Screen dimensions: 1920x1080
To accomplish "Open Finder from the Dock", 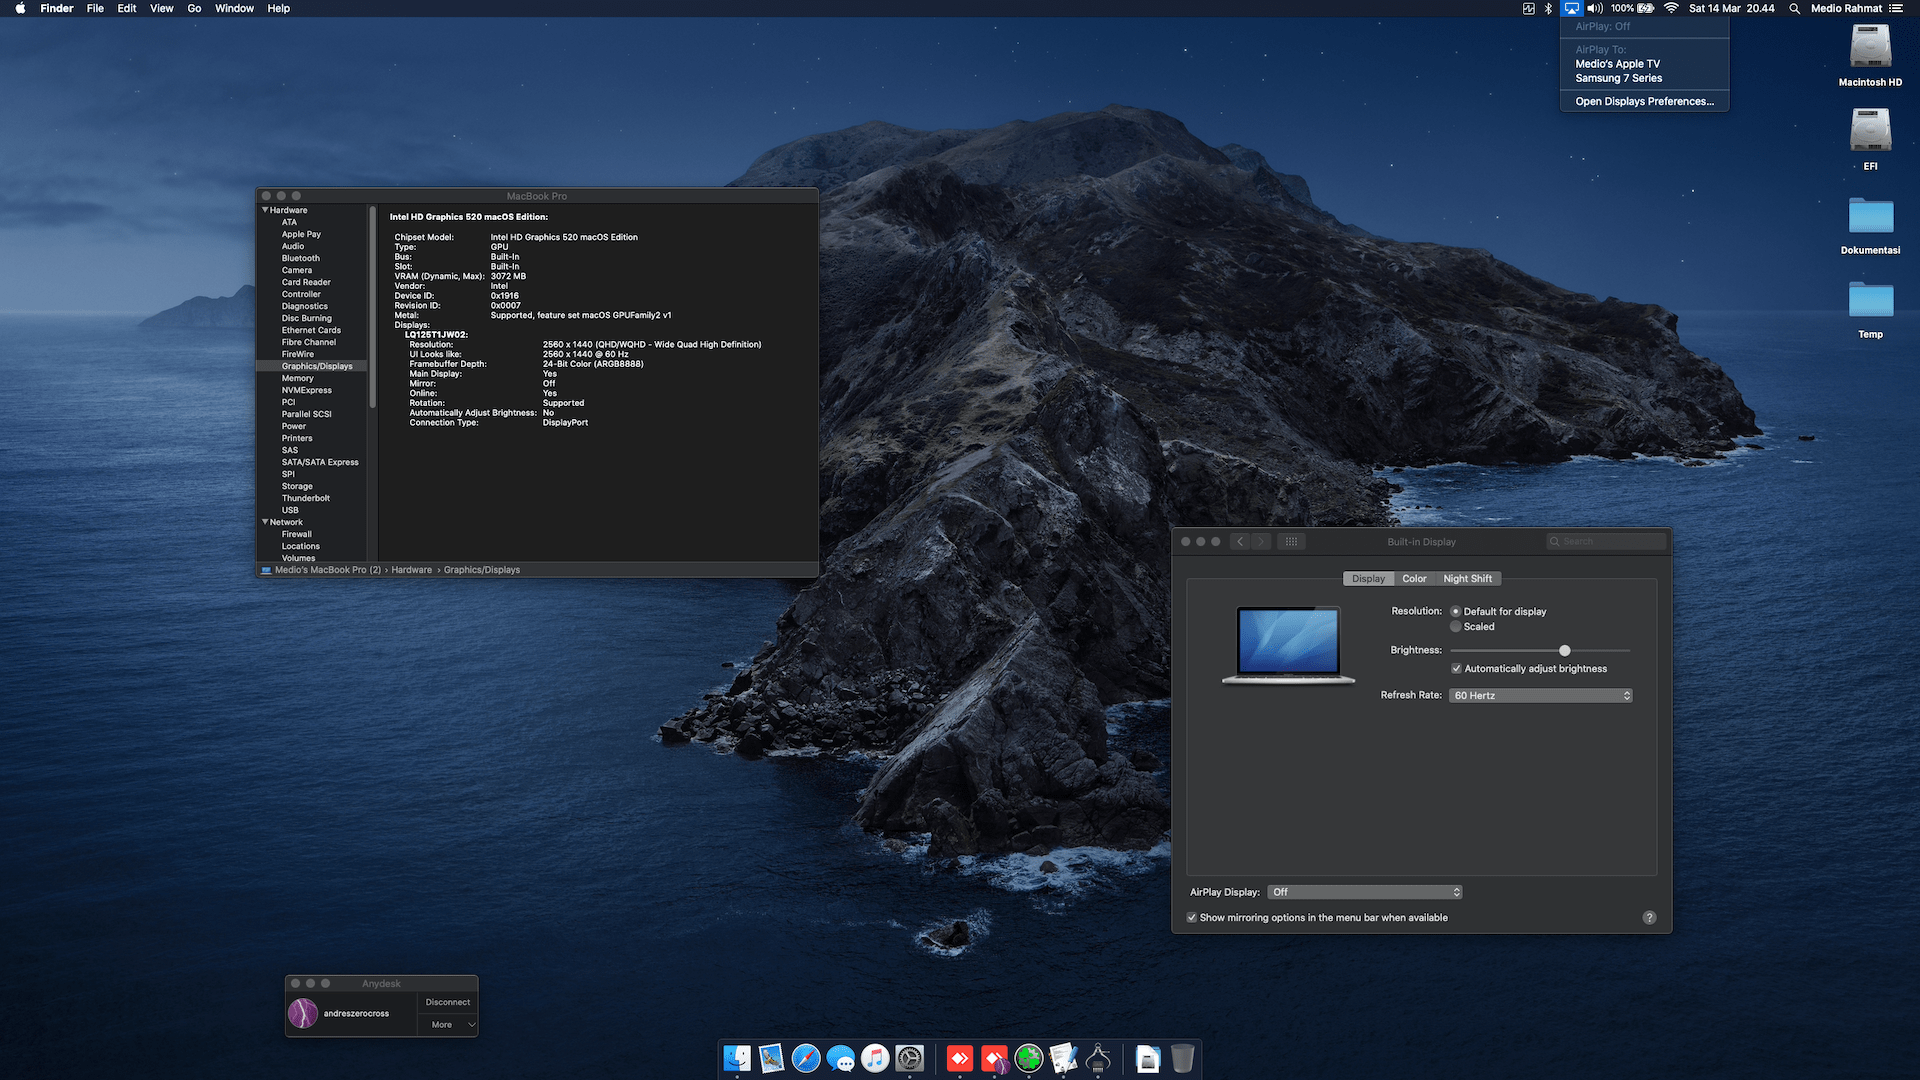I will 737,1058.
